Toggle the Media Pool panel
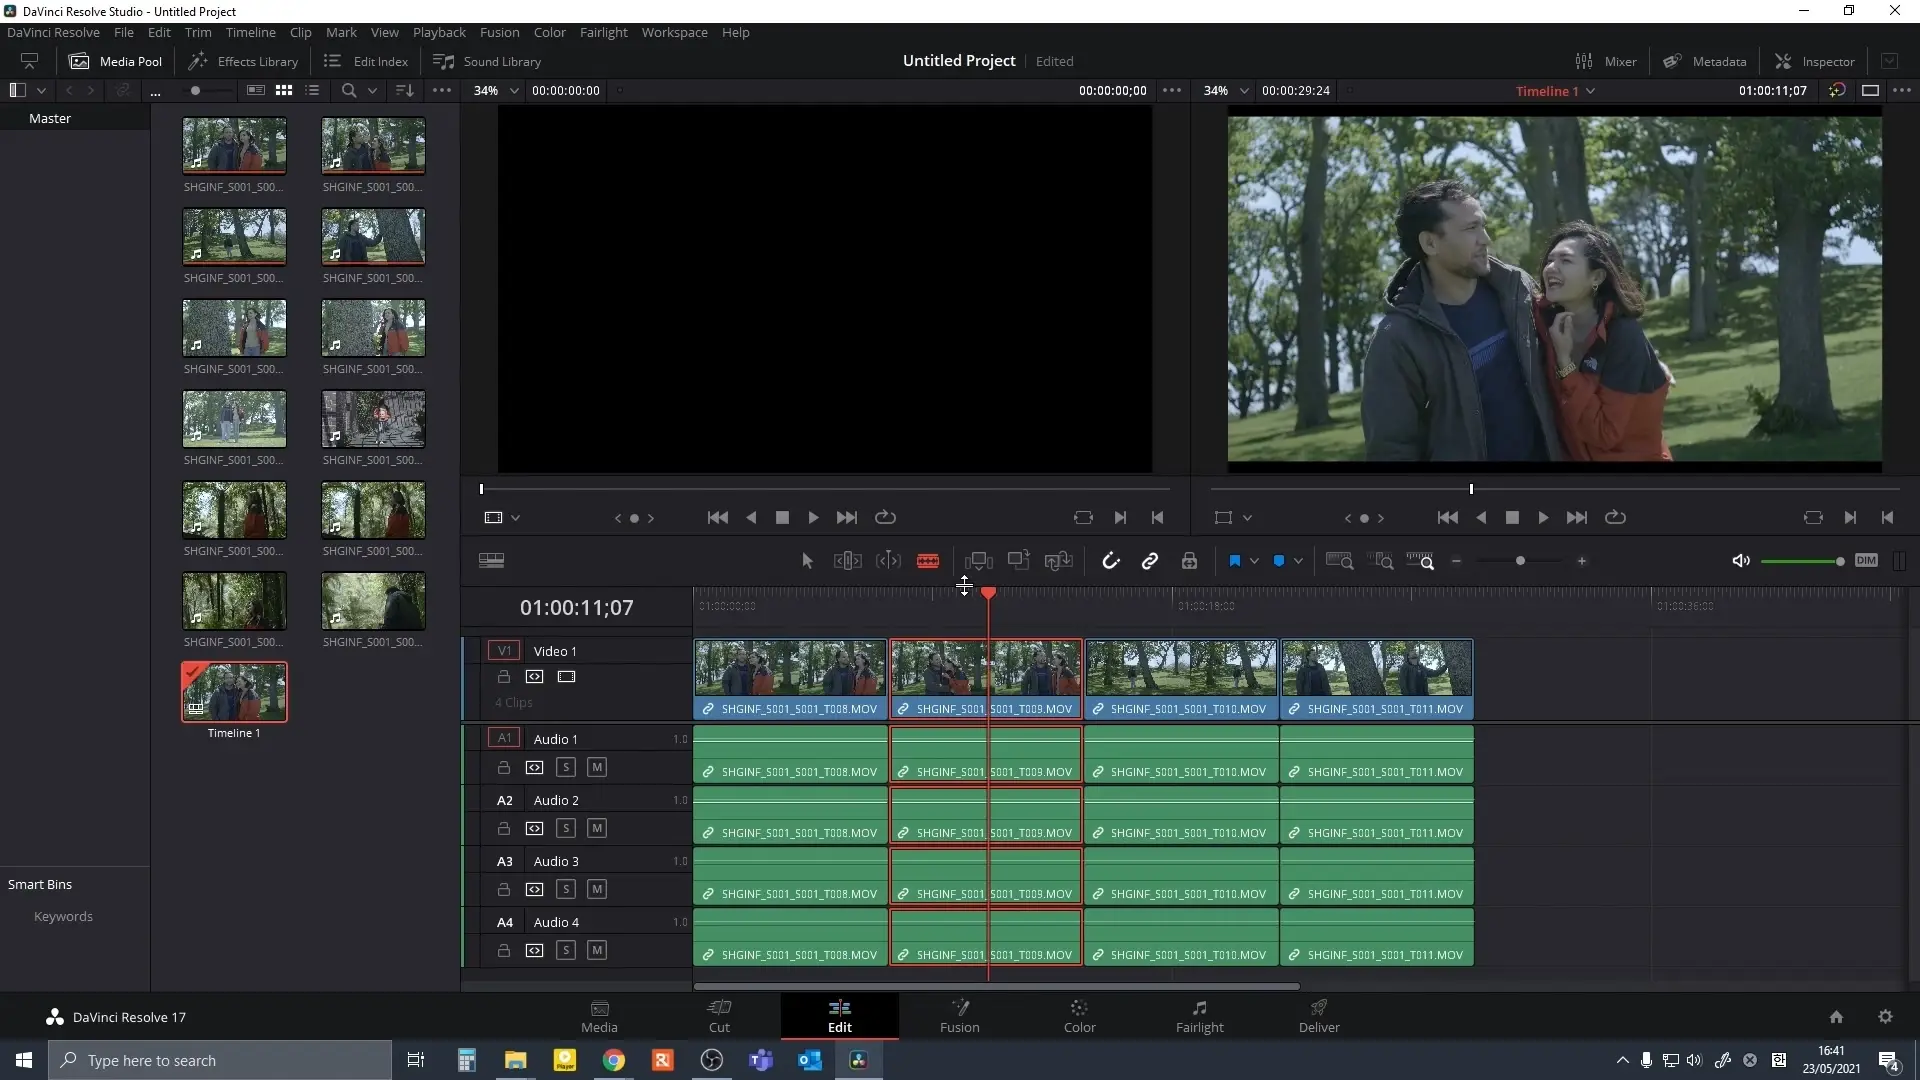Image resolution: width=1920 pixels, height=1080 pixels. click(115, 61)
